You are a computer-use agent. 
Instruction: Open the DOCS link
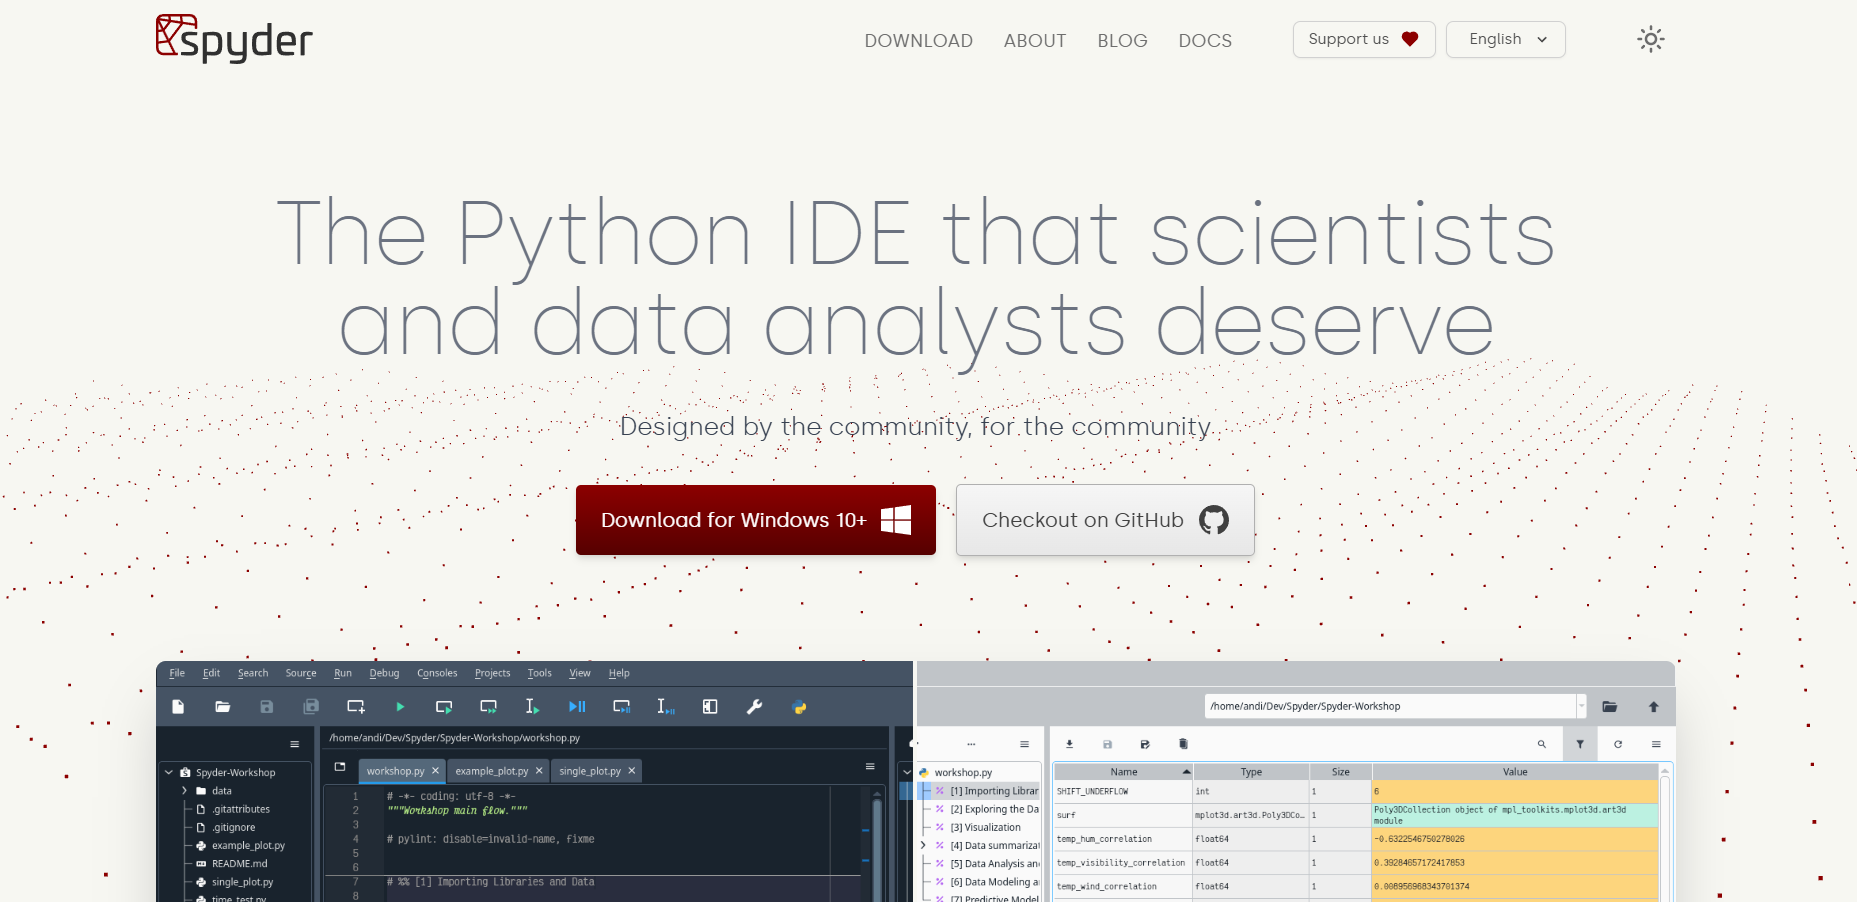pyautogui.click(x=1205, y=41)
